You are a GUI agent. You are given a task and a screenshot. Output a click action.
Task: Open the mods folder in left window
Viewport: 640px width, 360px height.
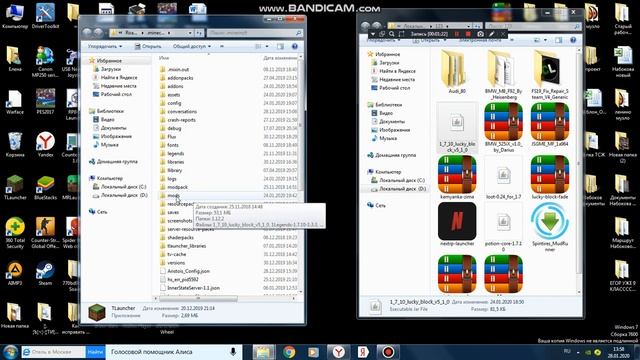(x=173, y=196)
